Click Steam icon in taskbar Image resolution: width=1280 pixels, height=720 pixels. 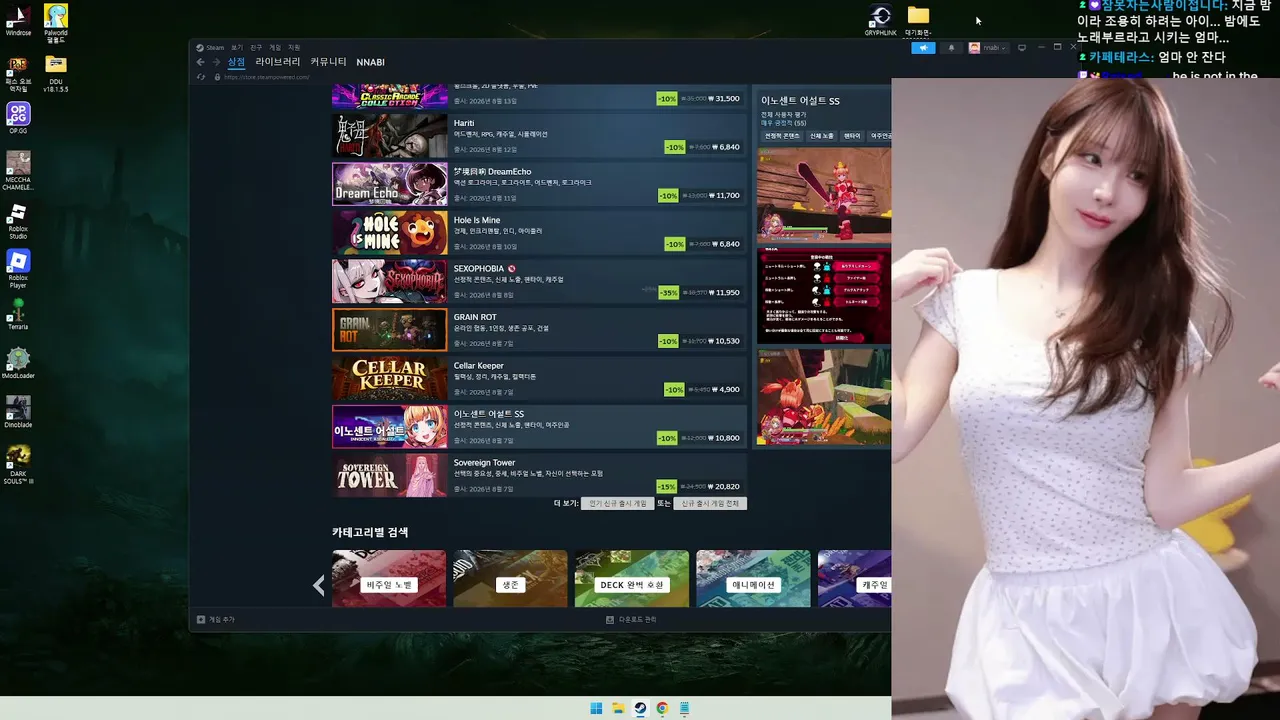coord(640,709)
